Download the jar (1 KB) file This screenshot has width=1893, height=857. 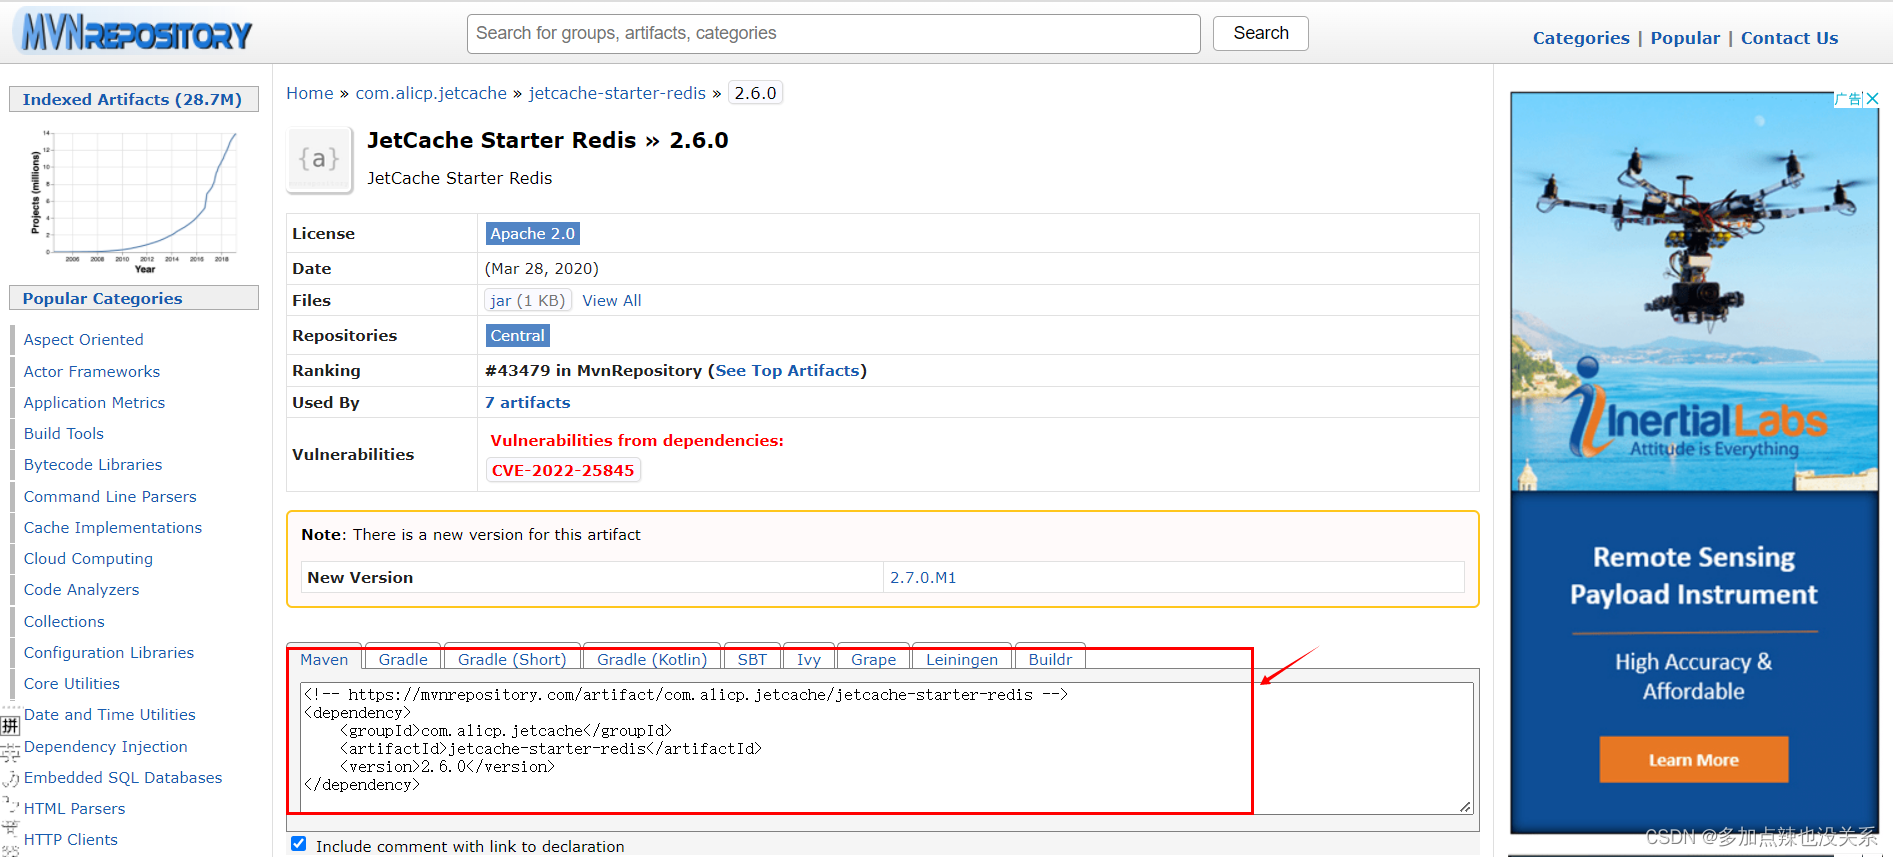point(527,300)
